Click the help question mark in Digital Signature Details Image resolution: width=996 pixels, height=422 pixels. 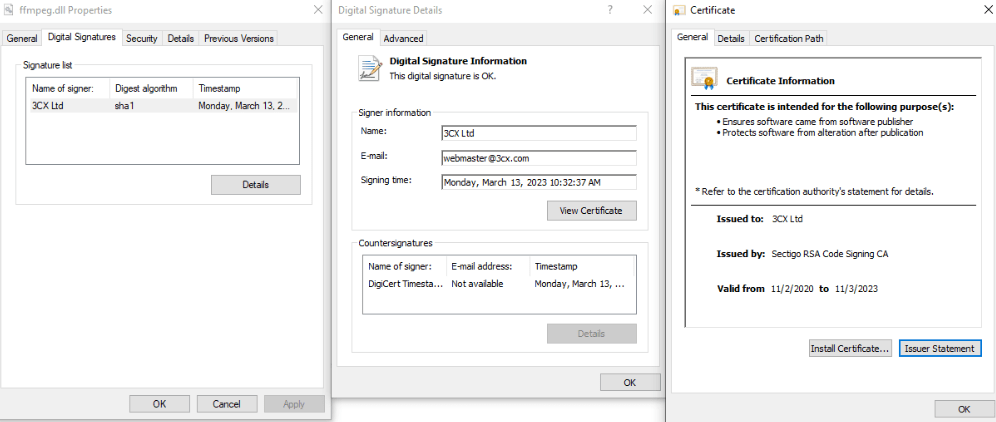[x=610, y=10]
